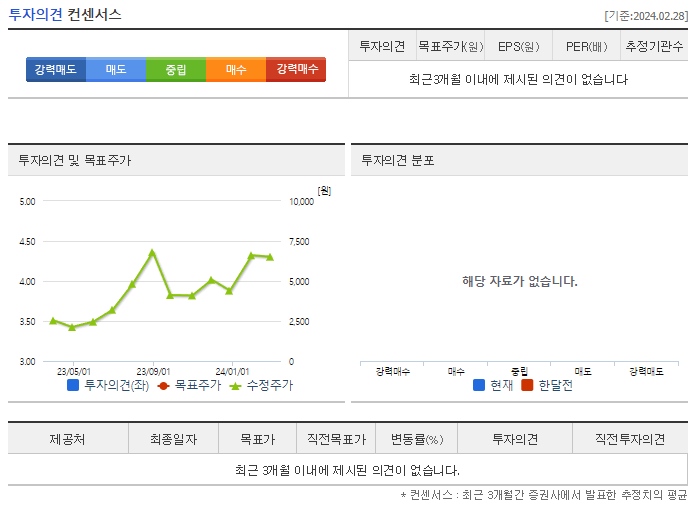Click the 한달전 legend text
Image resolution: width=696 pixels, height=512 pixels.
pos(555,385)
